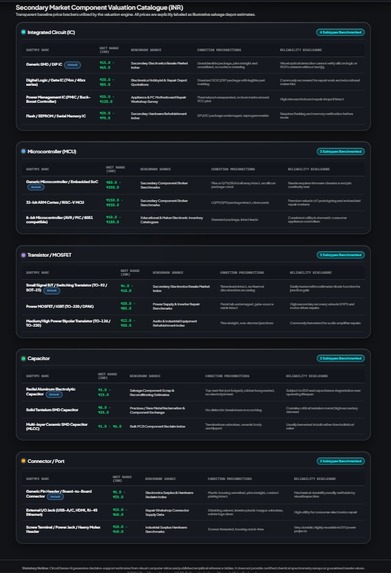The image size is (391, 573).
Task: Click Appliance & PC Motherboard Repair Workshop Survey source
Action: 159,99
